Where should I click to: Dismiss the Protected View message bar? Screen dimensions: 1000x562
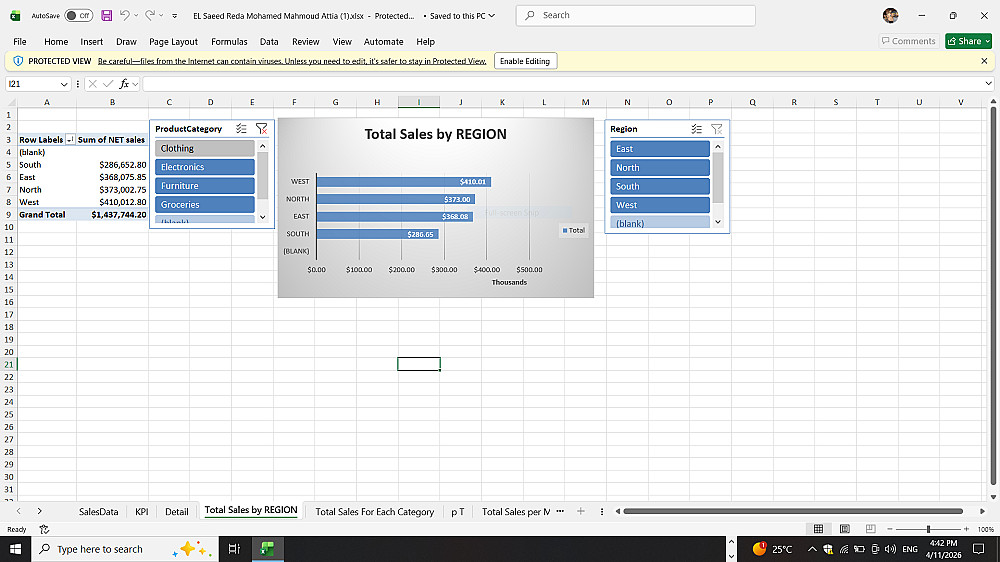[x=984, y=61]
